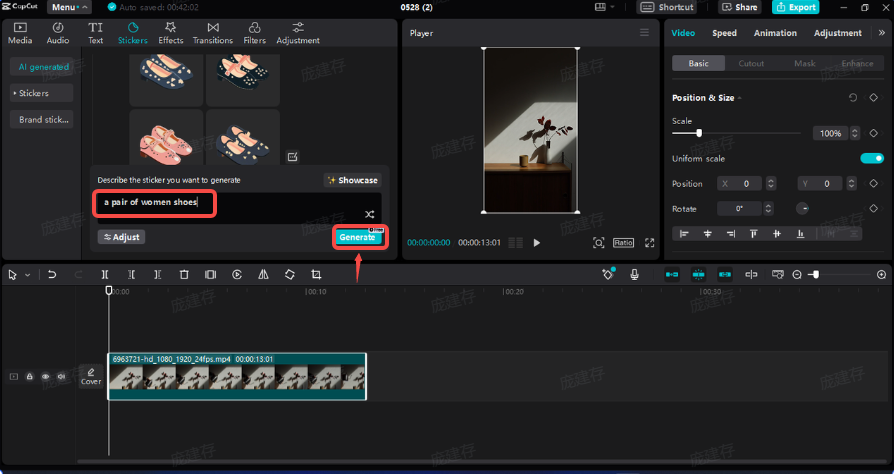Toggle timeline linkage
Image resolution: width=894 pixels, height=474 pixels.
[x=725, y=275]
